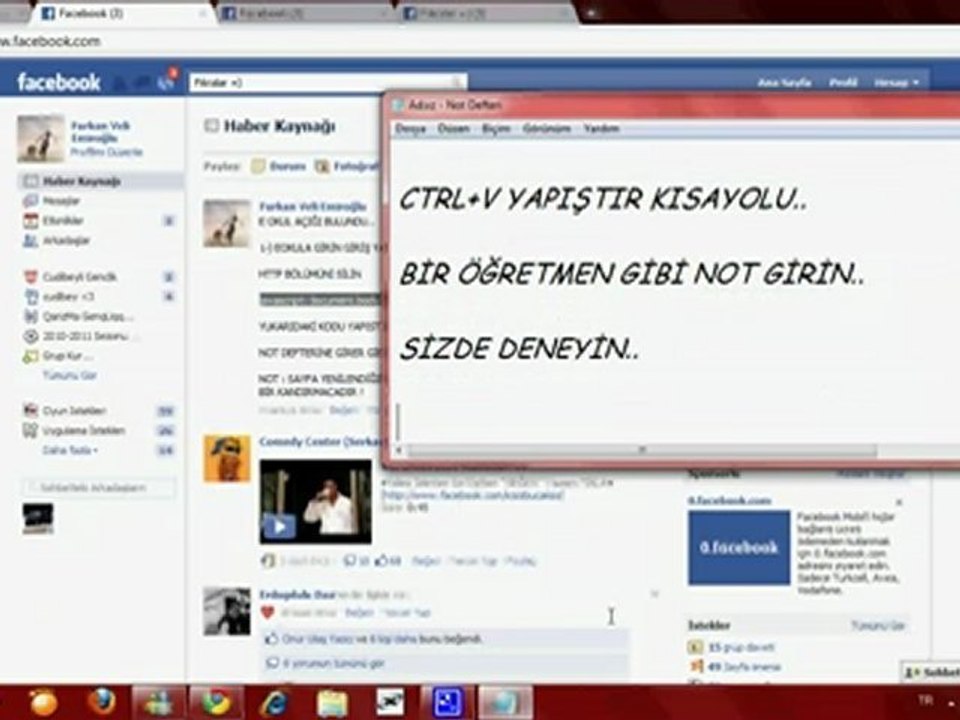Click the profile photo at sidebar top

40,138
